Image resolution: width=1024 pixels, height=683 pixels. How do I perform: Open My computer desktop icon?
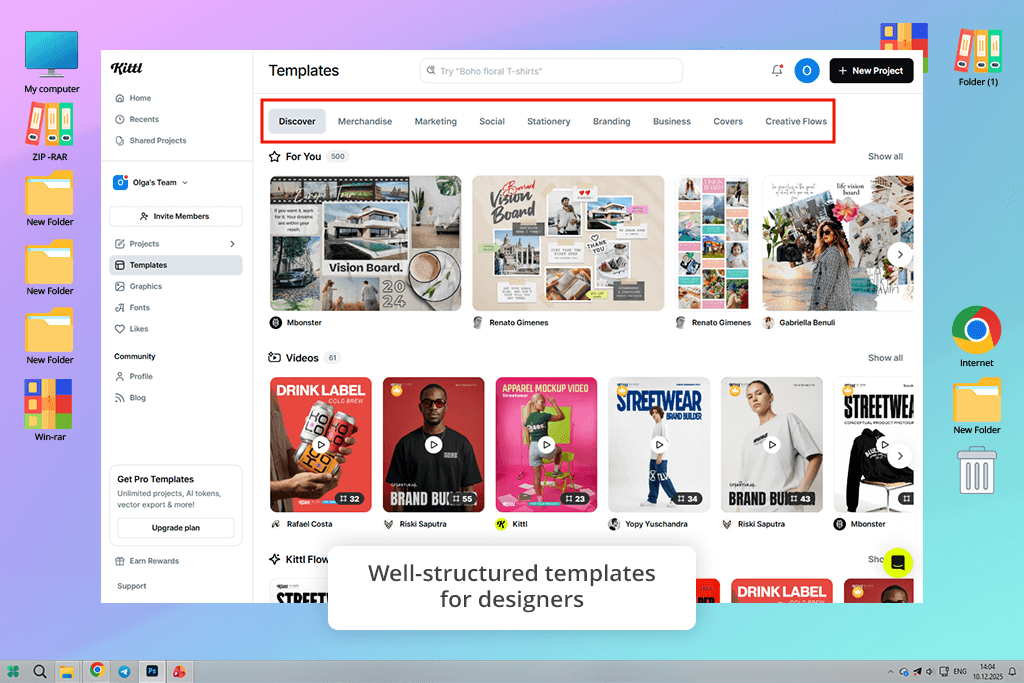coord(52,62)
